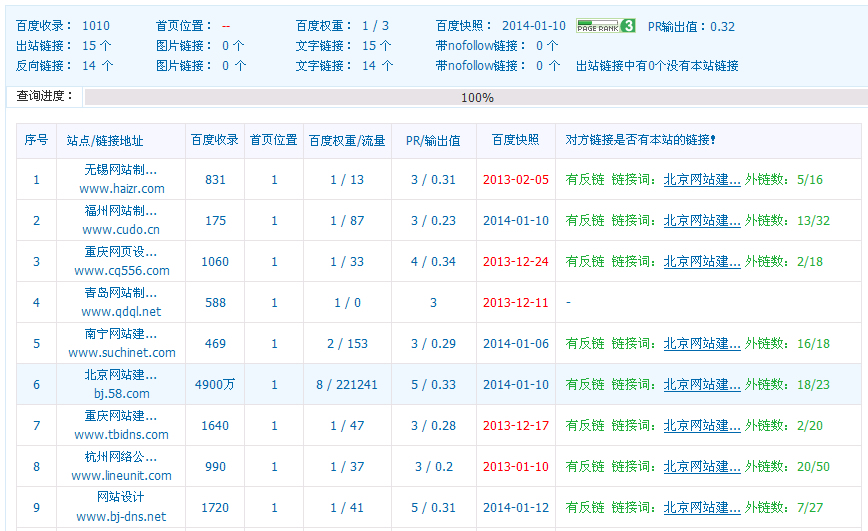The height and width of the screenshot is (531, 868).
Task: Click the 4 / 0.34 PR value
Action: click(x=433, y=262)
